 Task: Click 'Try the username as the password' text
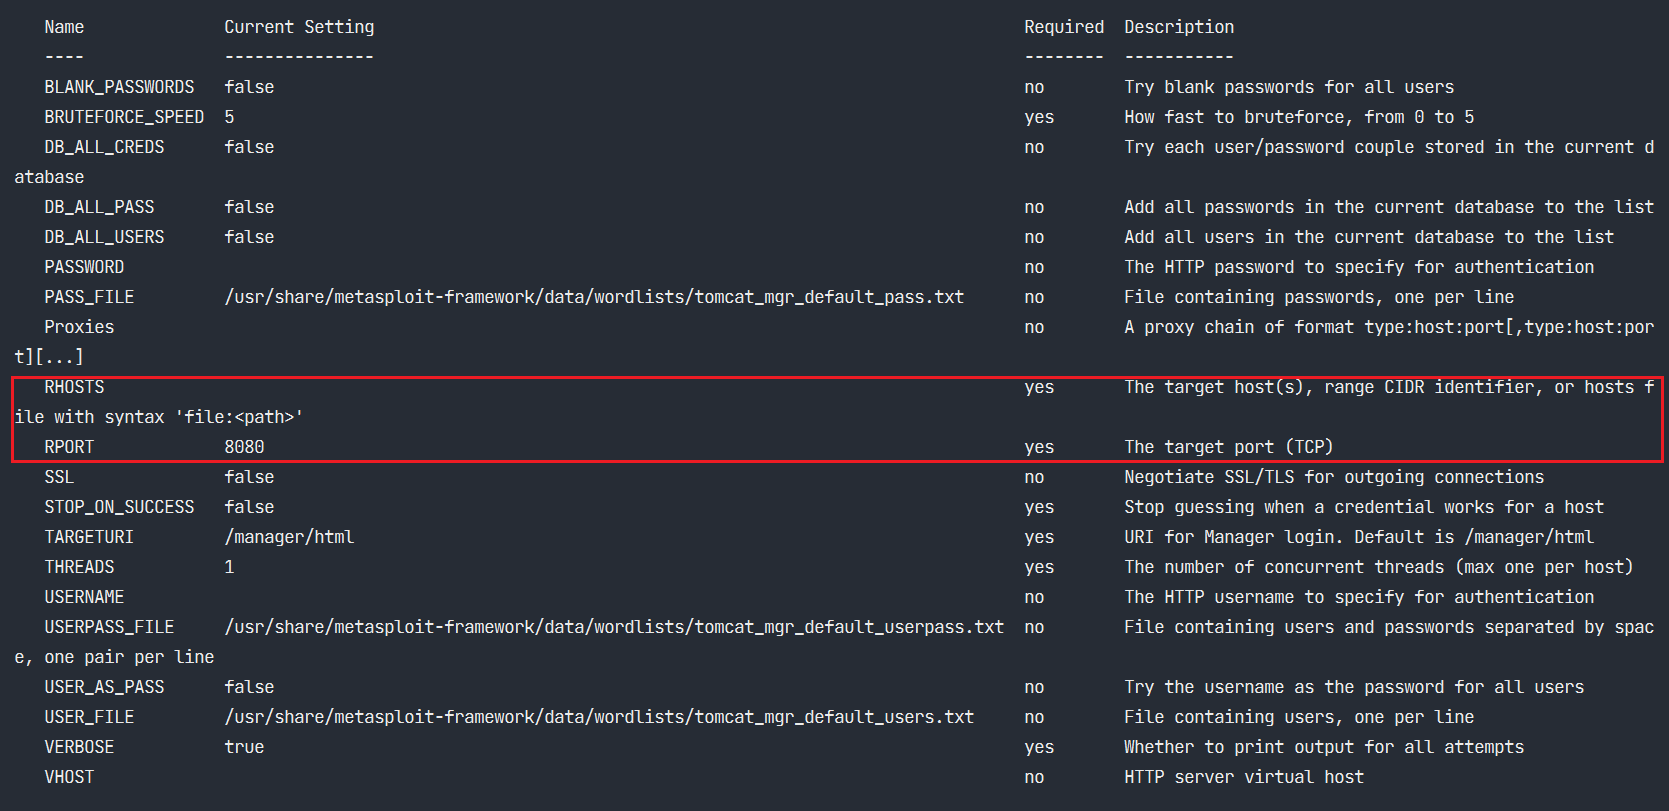1354,687
